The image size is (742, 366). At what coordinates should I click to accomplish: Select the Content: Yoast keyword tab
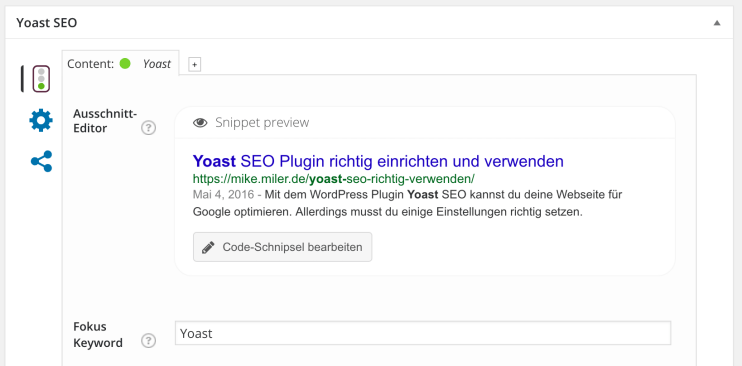pyautogui.click(x=120, y=63)
